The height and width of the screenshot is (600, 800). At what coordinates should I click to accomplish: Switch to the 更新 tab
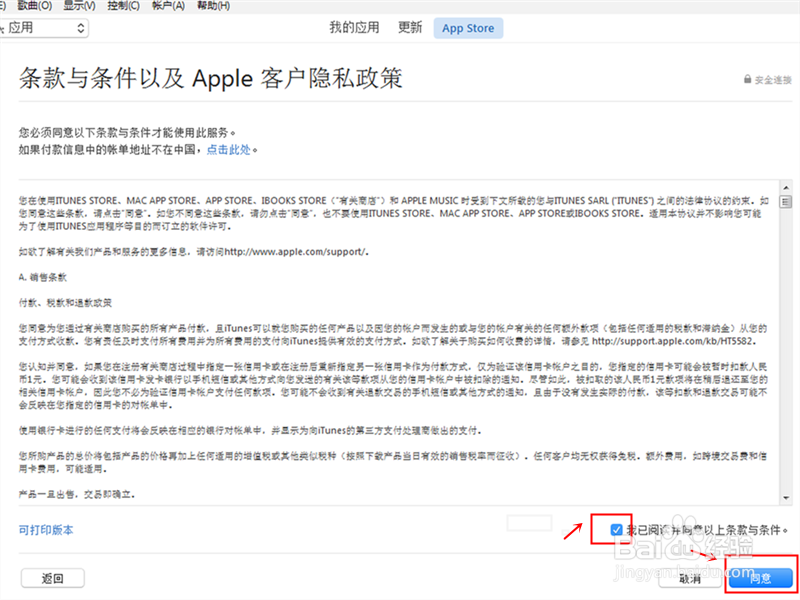pyautogui.click(x=410, y=28)
